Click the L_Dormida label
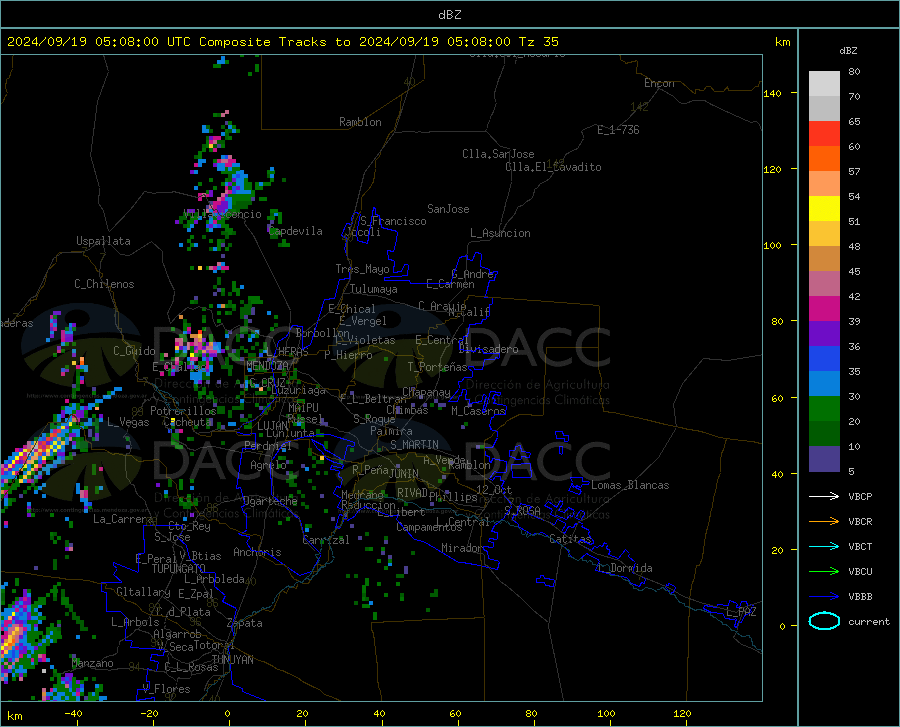This screenshot has width=900, height=727. (624, 568)
